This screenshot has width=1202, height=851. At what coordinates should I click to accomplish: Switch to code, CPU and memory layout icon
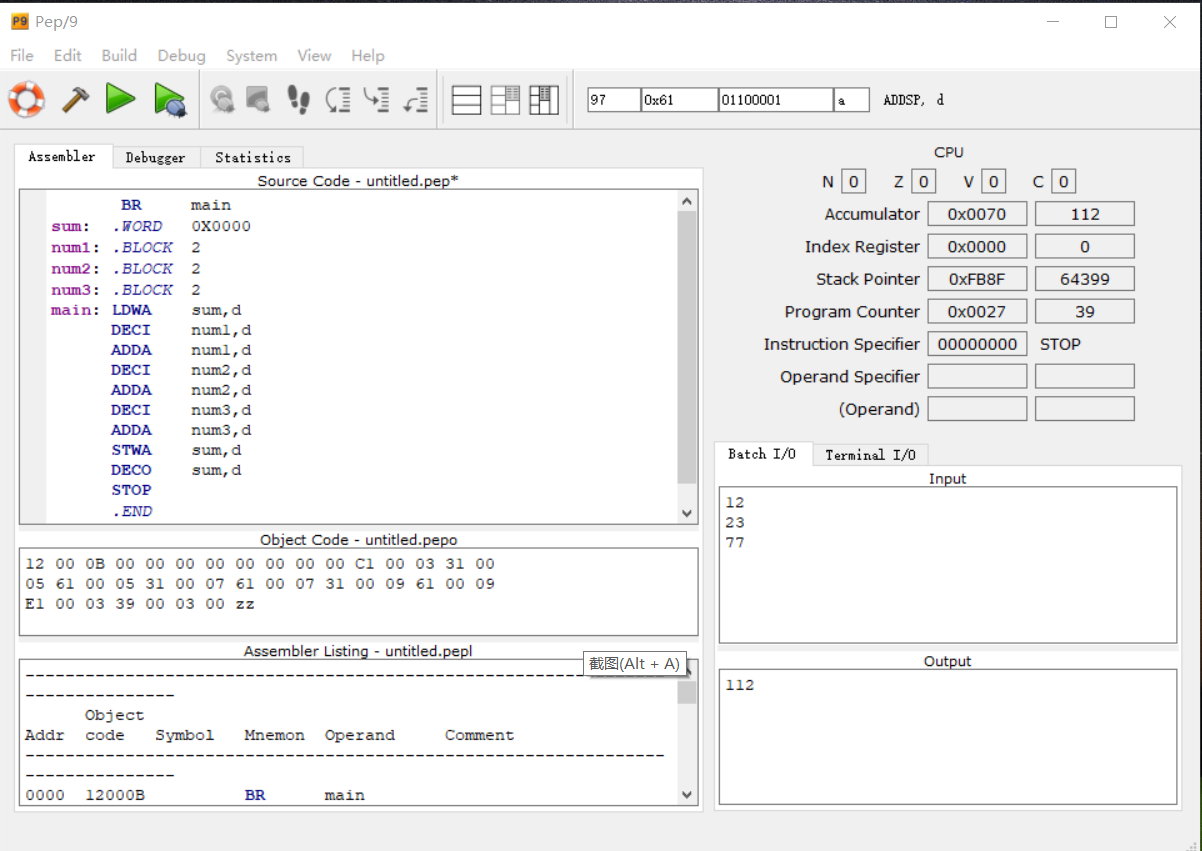(543, 100)
